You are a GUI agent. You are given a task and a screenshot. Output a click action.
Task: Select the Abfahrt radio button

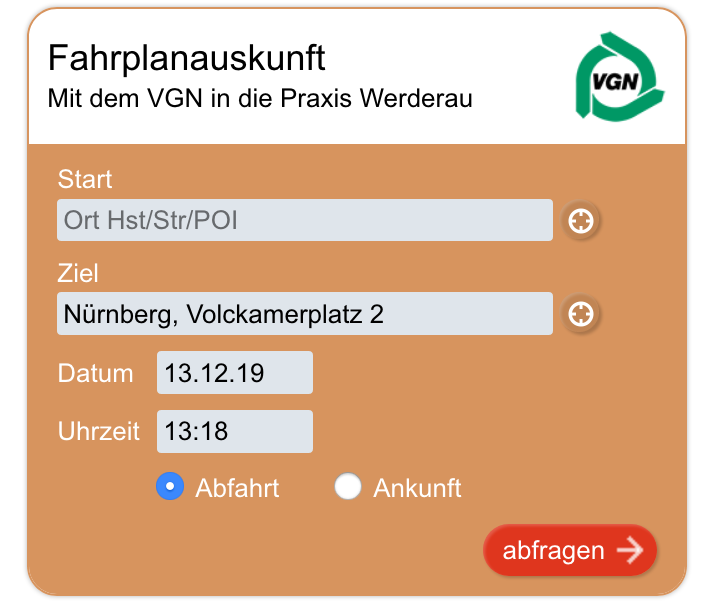click(x=170, y=487)
